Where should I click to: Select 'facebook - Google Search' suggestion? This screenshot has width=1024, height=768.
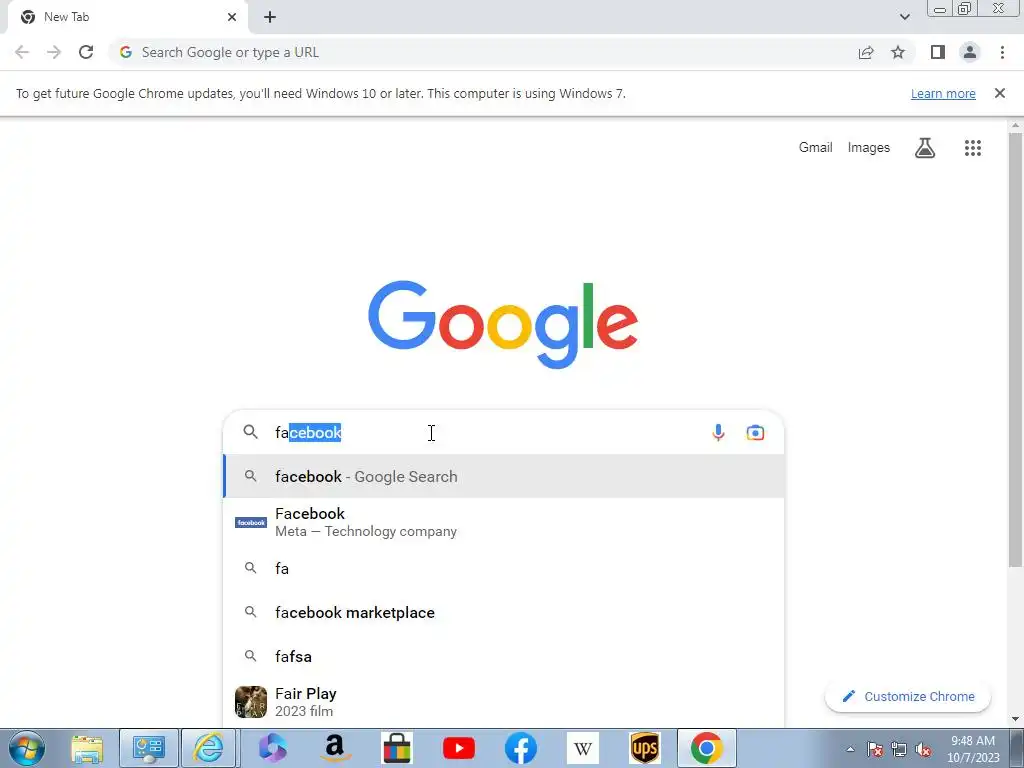[504, 477]
